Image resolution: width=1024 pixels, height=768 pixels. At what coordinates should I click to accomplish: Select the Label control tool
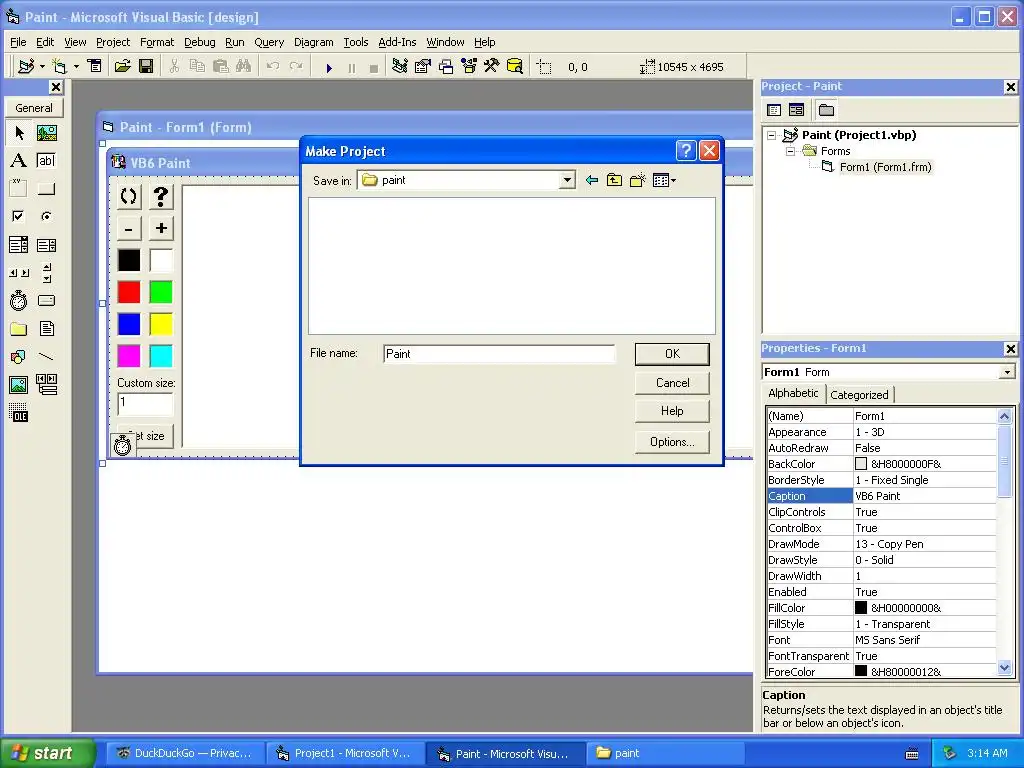point(19,161)
